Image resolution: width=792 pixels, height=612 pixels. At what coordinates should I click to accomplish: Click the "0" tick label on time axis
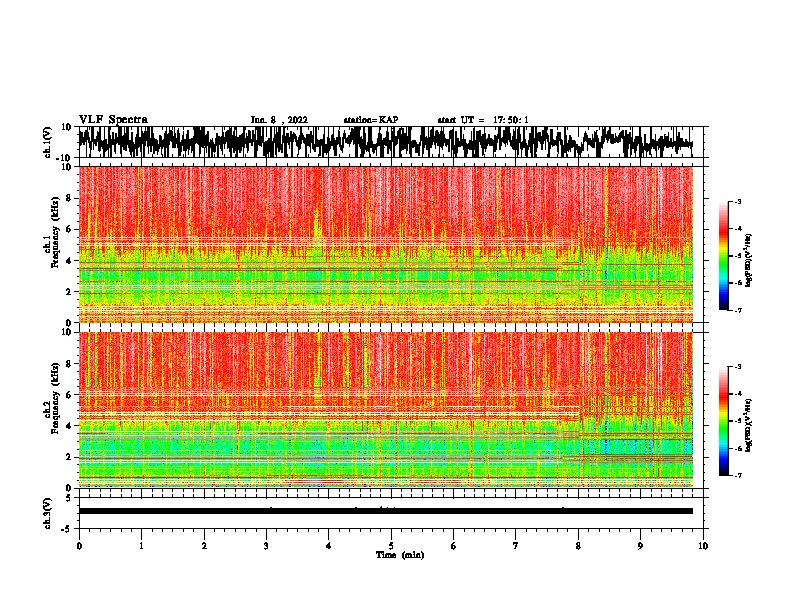click(79, 546)
